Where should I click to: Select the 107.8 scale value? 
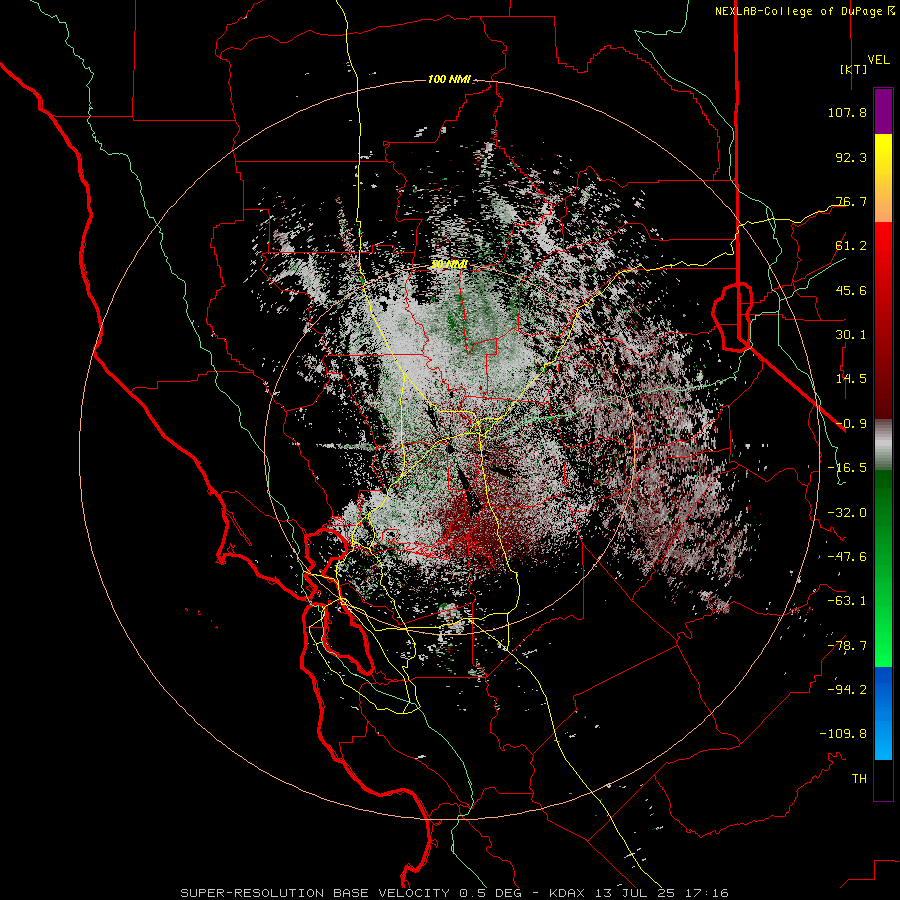(847, 112)
